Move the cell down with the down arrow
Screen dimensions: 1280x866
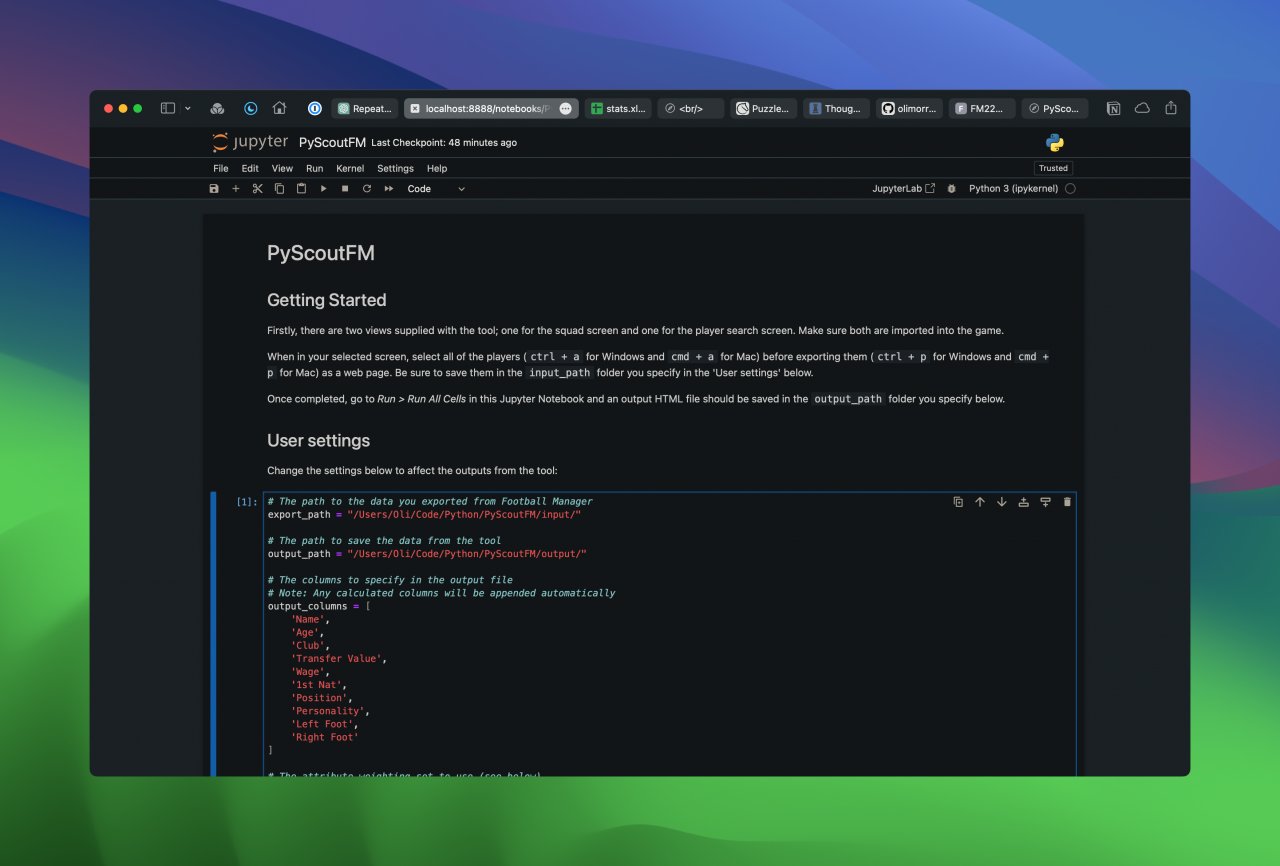(1002, 502)
